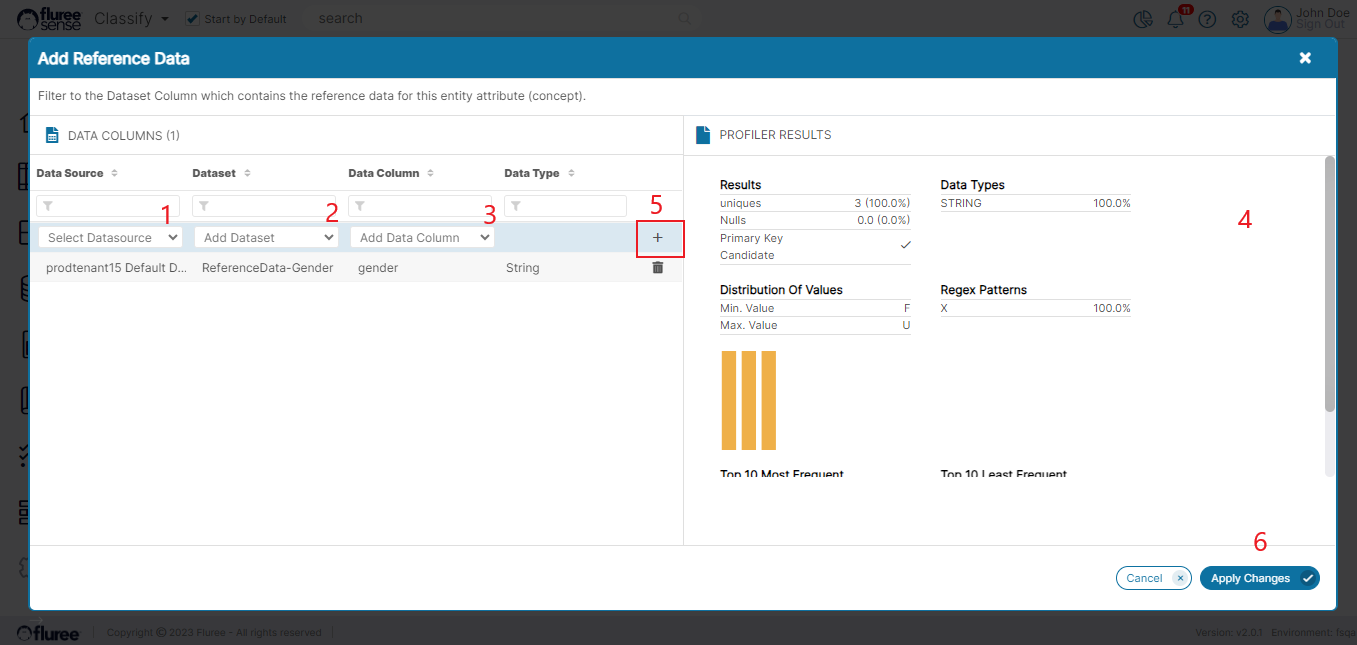Image resolution: width=1357 pixels, height=645 pixels.
Task: Click the John Doe user avatar
Action: (1277, 19)
